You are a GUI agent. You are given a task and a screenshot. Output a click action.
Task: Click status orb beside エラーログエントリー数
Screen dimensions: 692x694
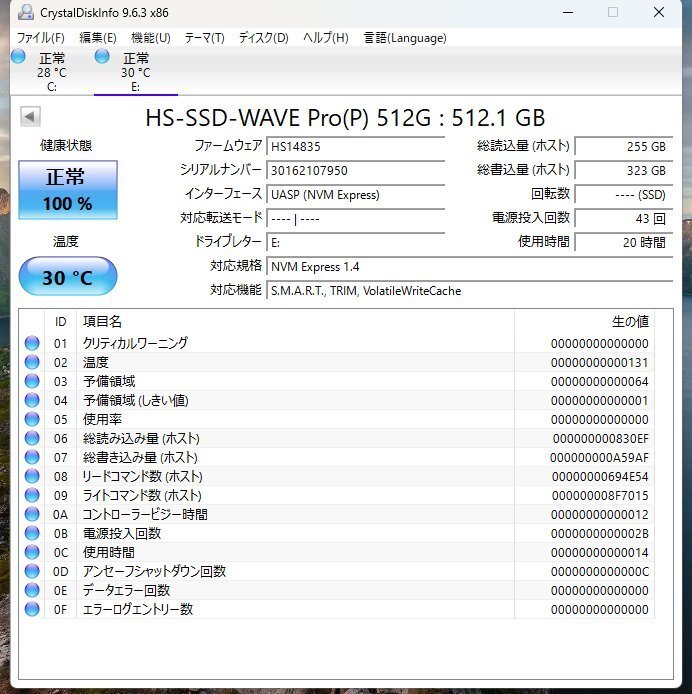point(32,609)
